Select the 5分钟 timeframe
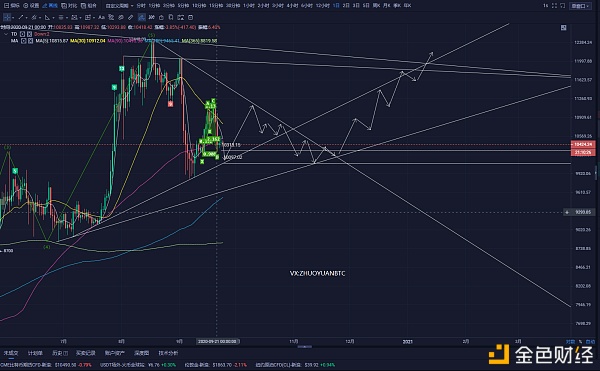 tap(183, 6)
